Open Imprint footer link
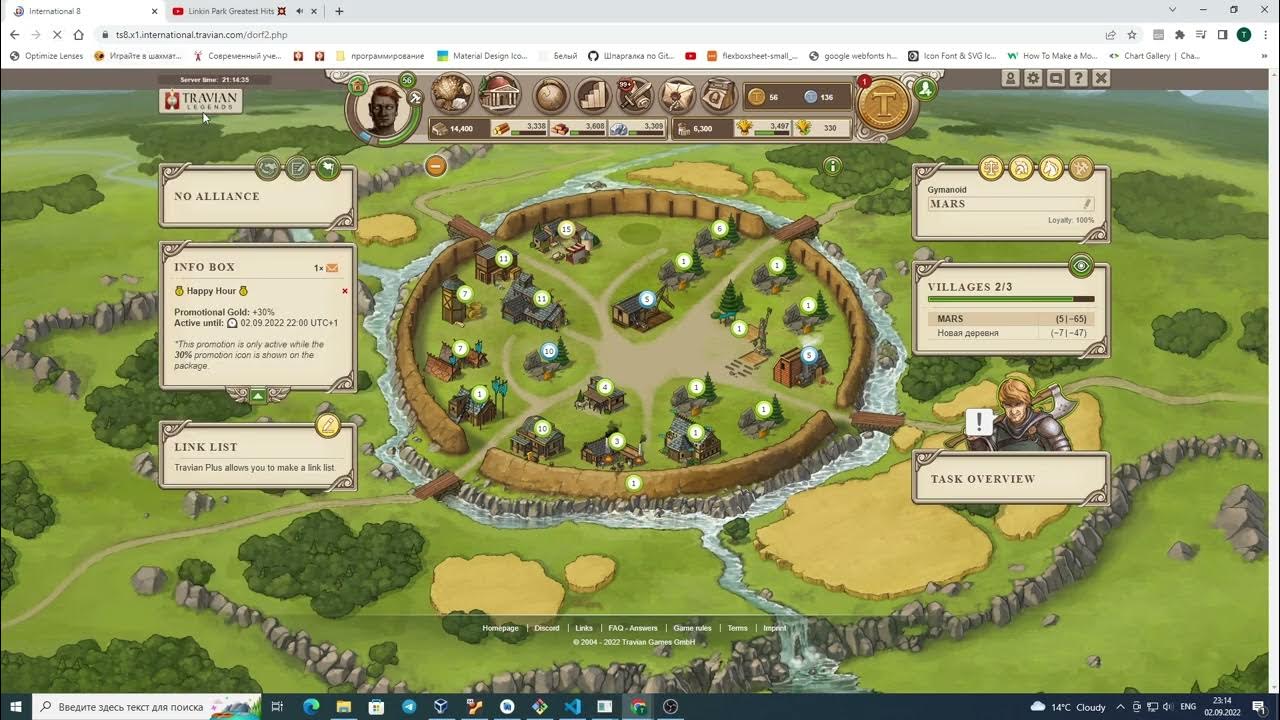The width and height of the screenshot is (1280, 720). pos(775,628)
